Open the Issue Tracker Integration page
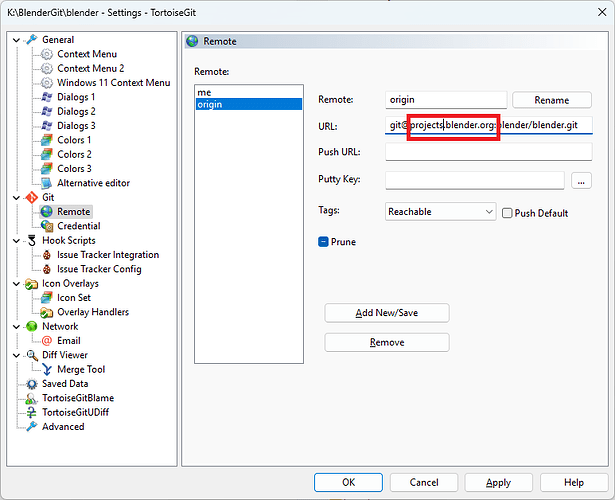 pyautogui.click(x=108, y=255)
